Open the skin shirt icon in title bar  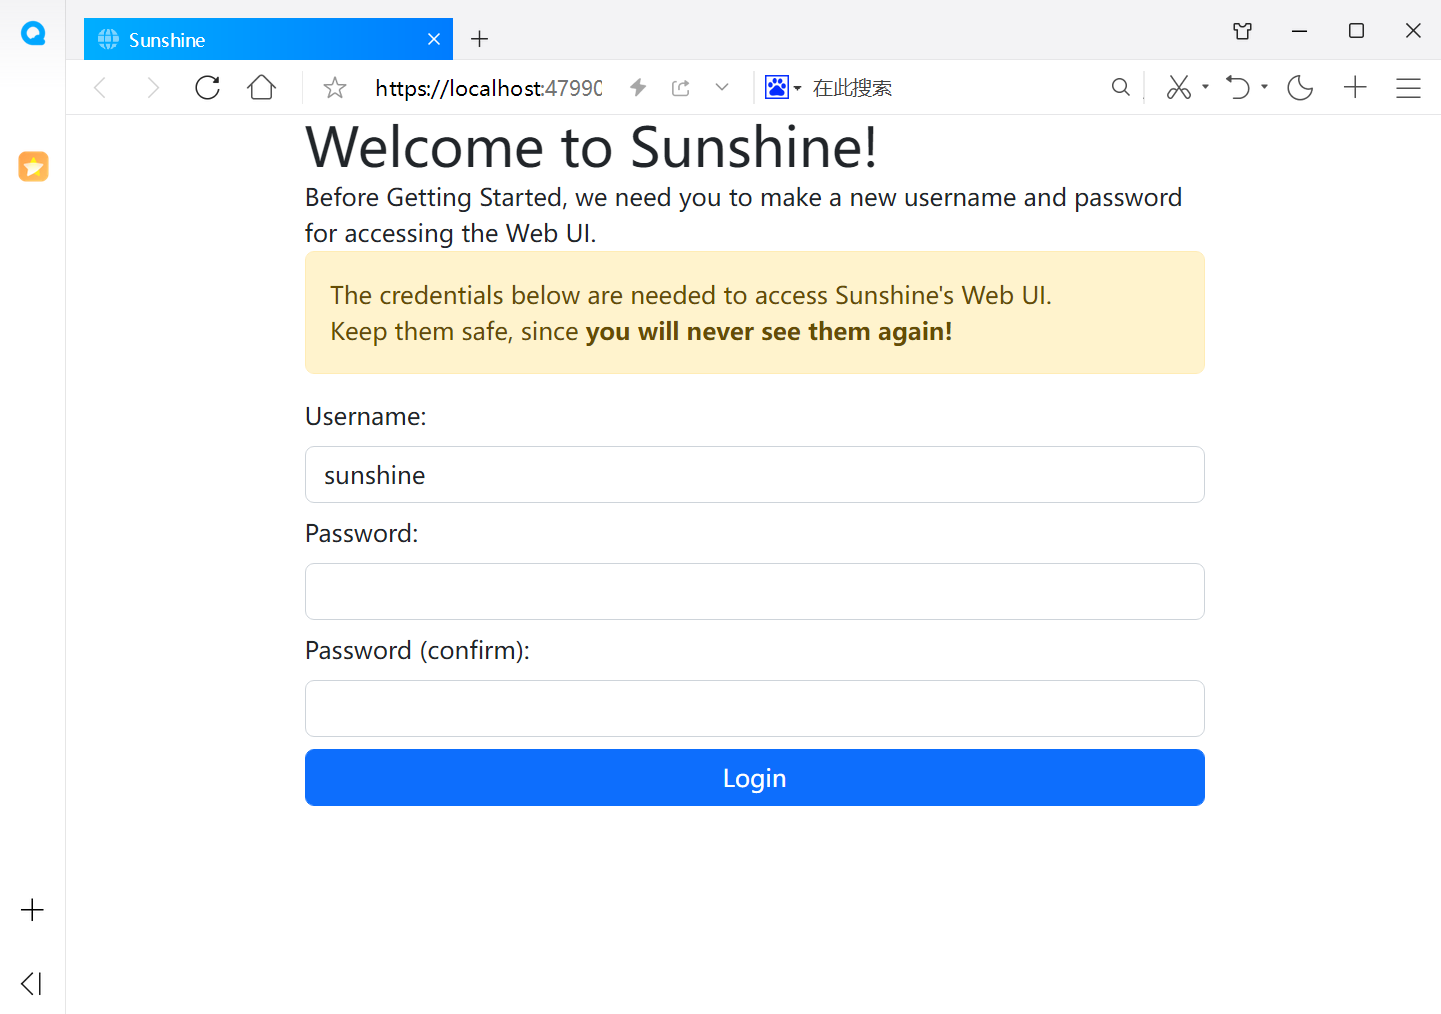click(x=1243, y=31)
